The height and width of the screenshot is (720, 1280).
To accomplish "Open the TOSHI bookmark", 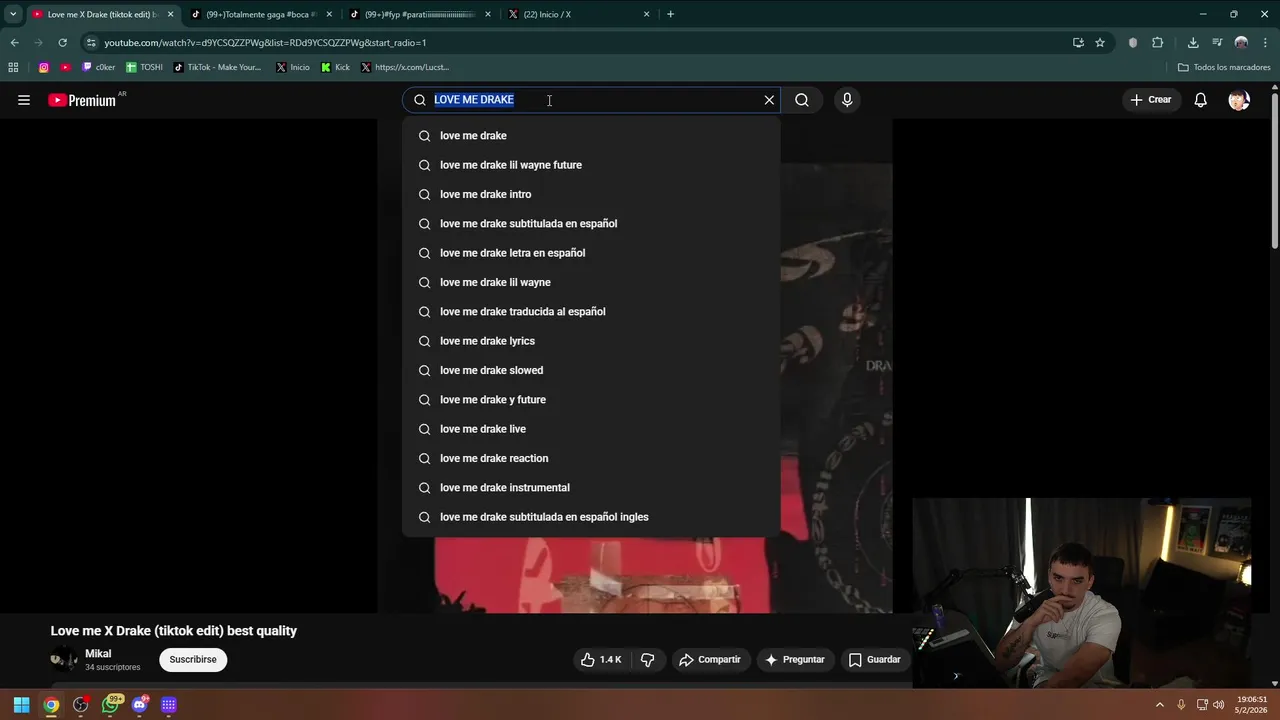I will [x=144, y=68].
